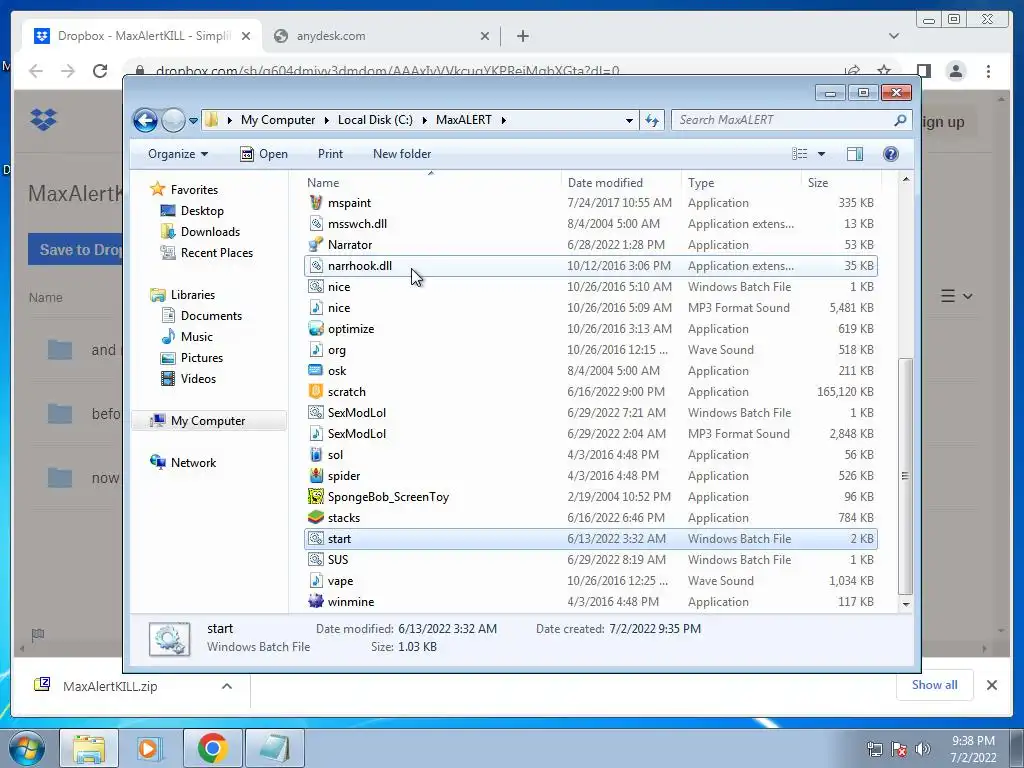This screenshot has height=768, width=1024.
Task: Click the Explorer forward navigation arrow
Action: 173,120
